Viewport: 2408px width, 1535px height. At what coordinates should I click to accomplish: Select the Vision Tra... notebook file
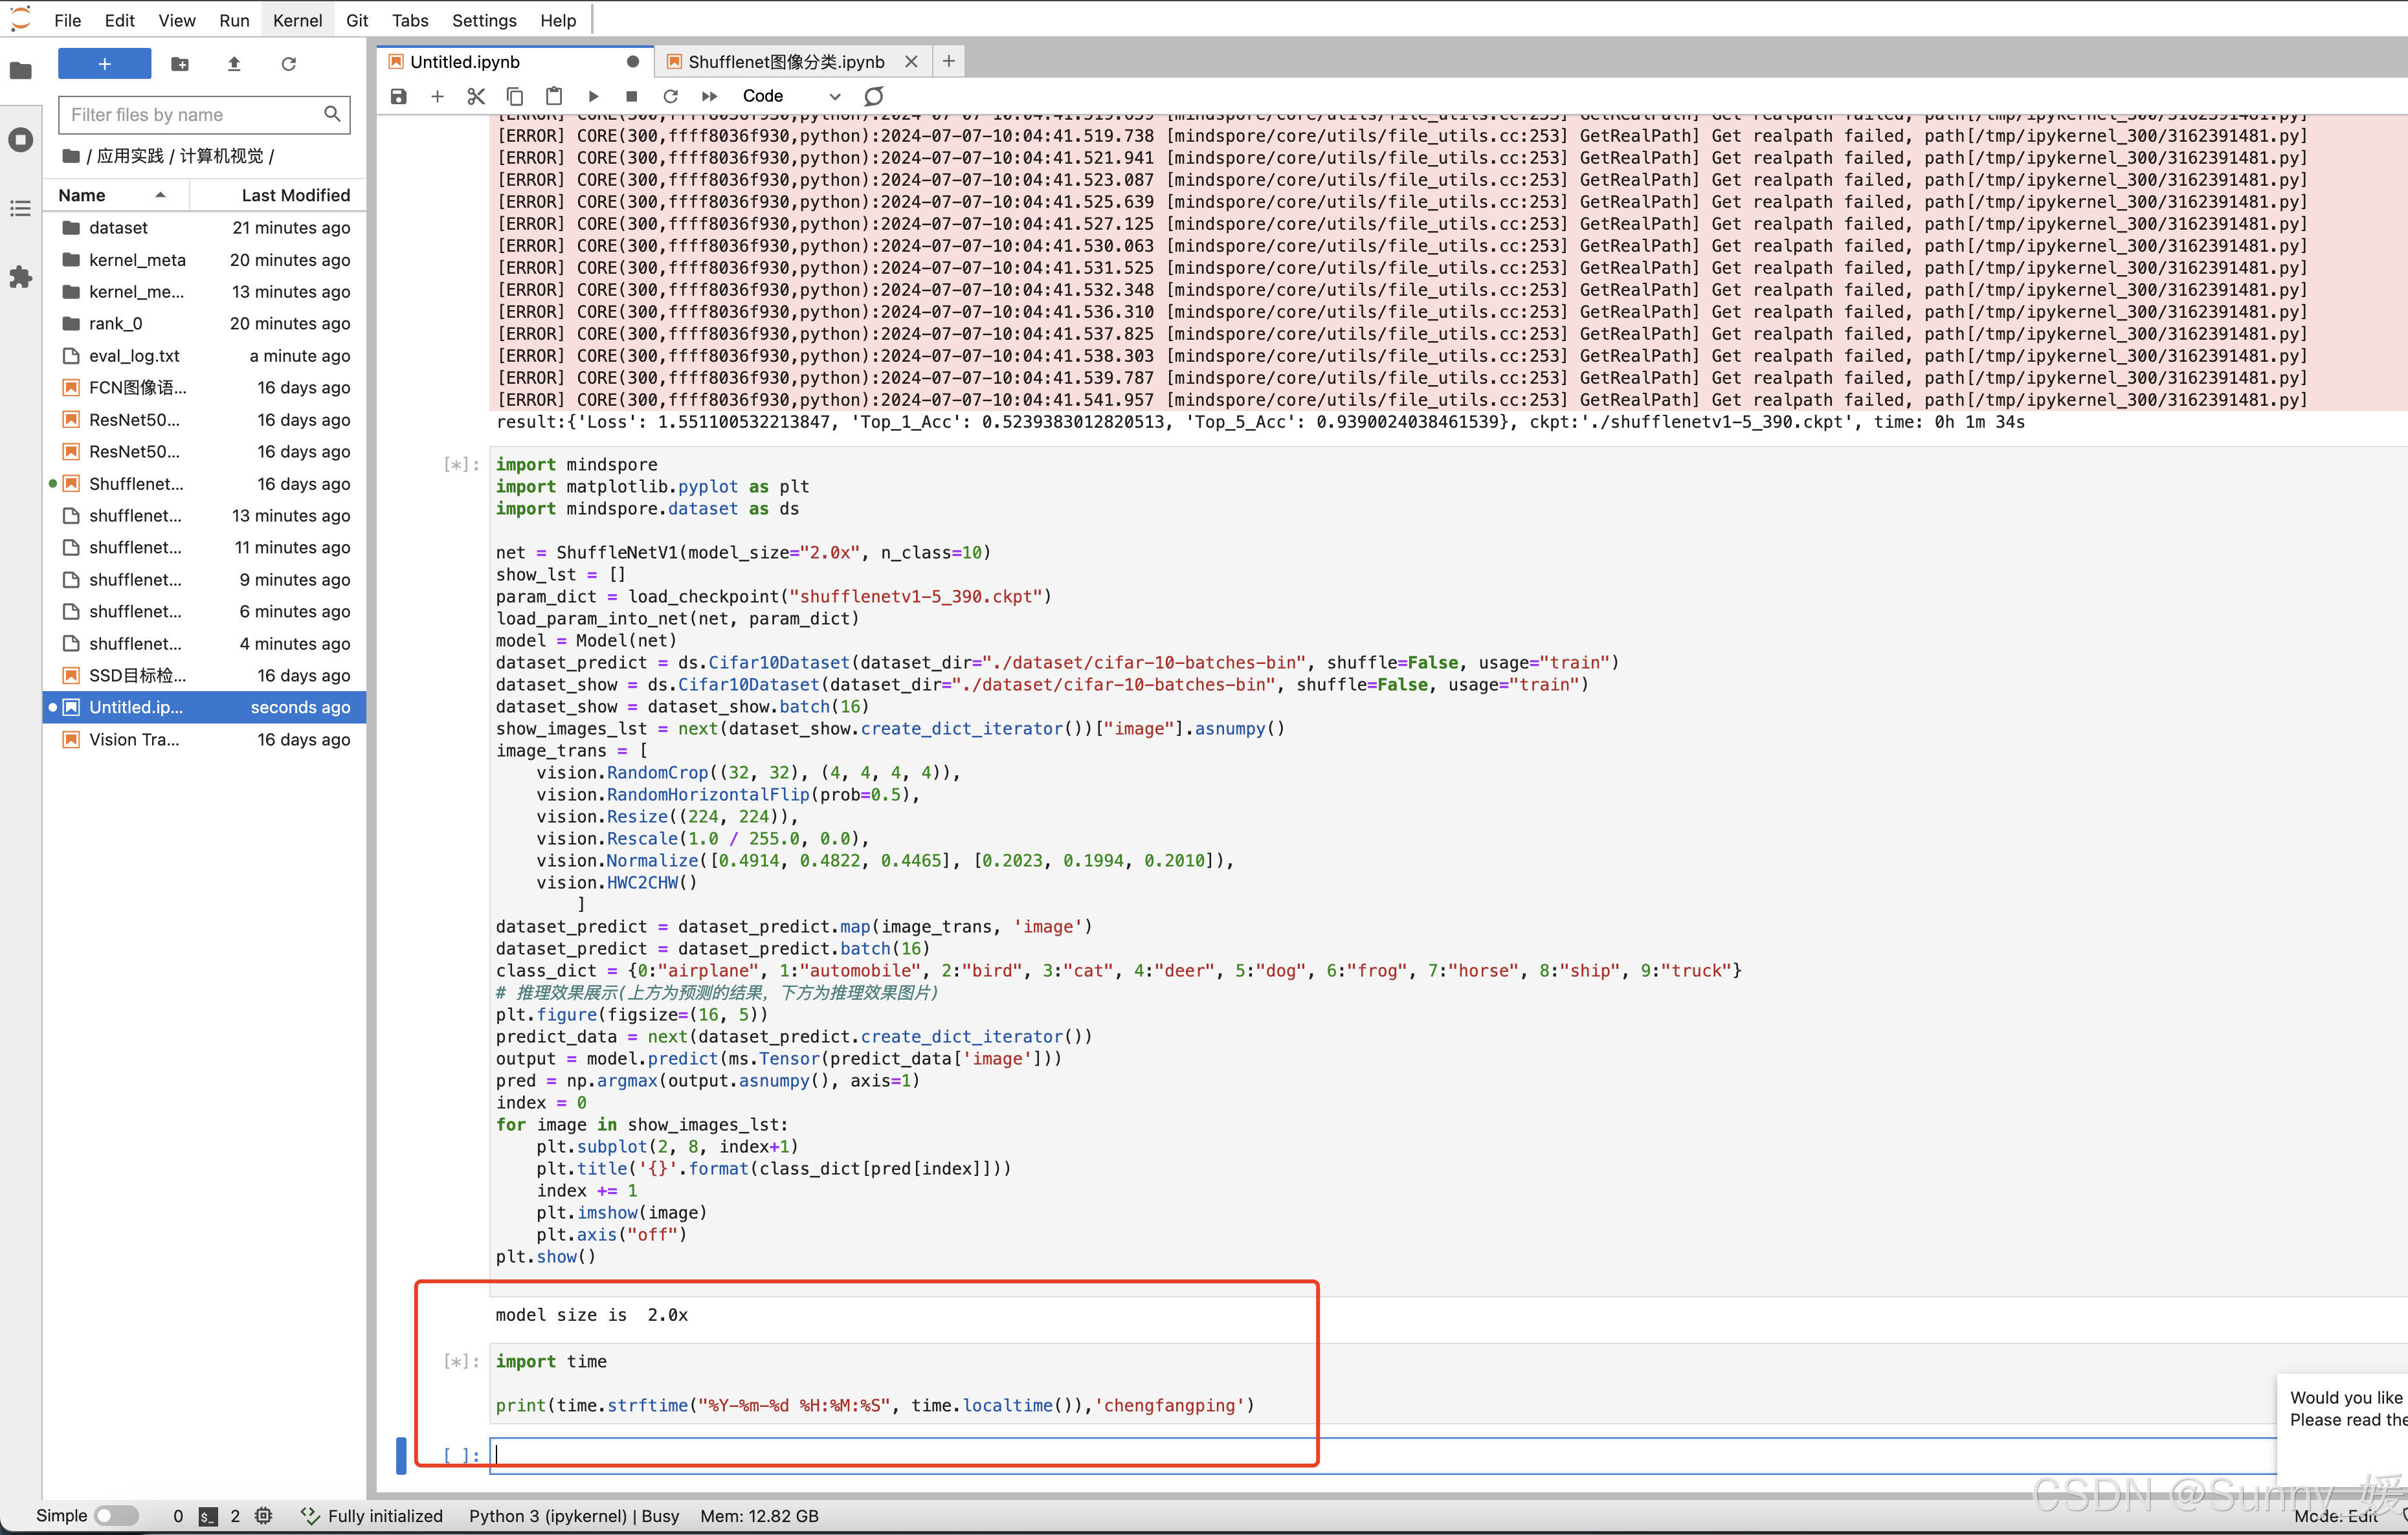pos(205,740)
